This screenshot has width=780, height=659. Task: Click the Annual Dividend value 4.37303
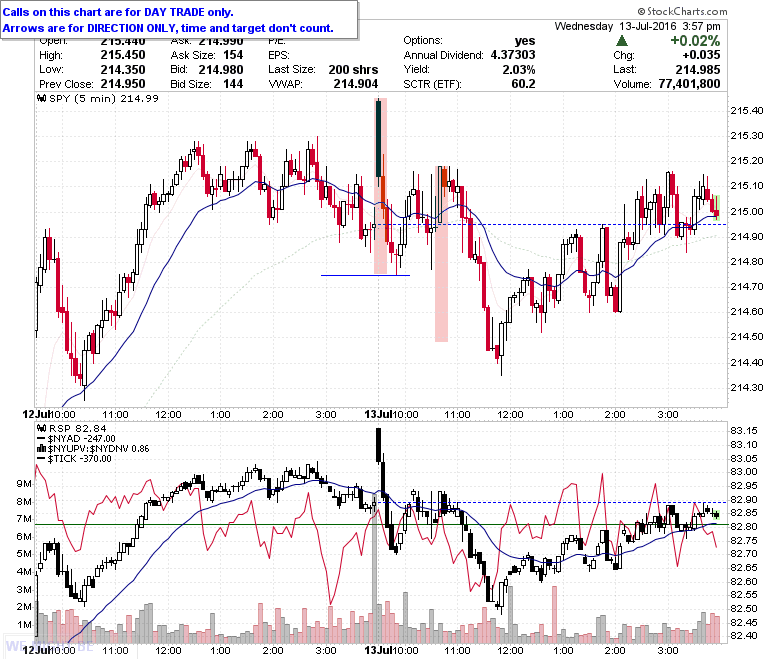pyautogui.click(x=513, y=55)
